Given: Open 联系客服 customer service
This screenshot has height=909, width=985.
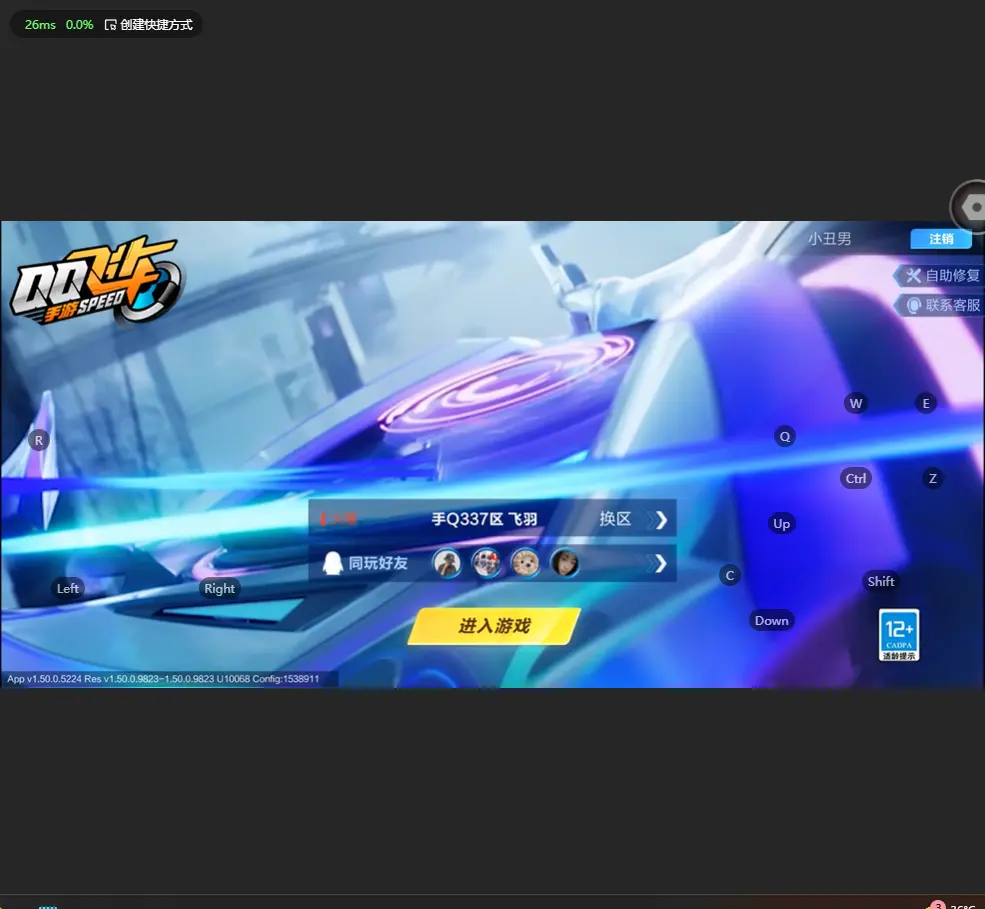Looking at the screenshot, I should pyautogui.click(x=939, y=305).
